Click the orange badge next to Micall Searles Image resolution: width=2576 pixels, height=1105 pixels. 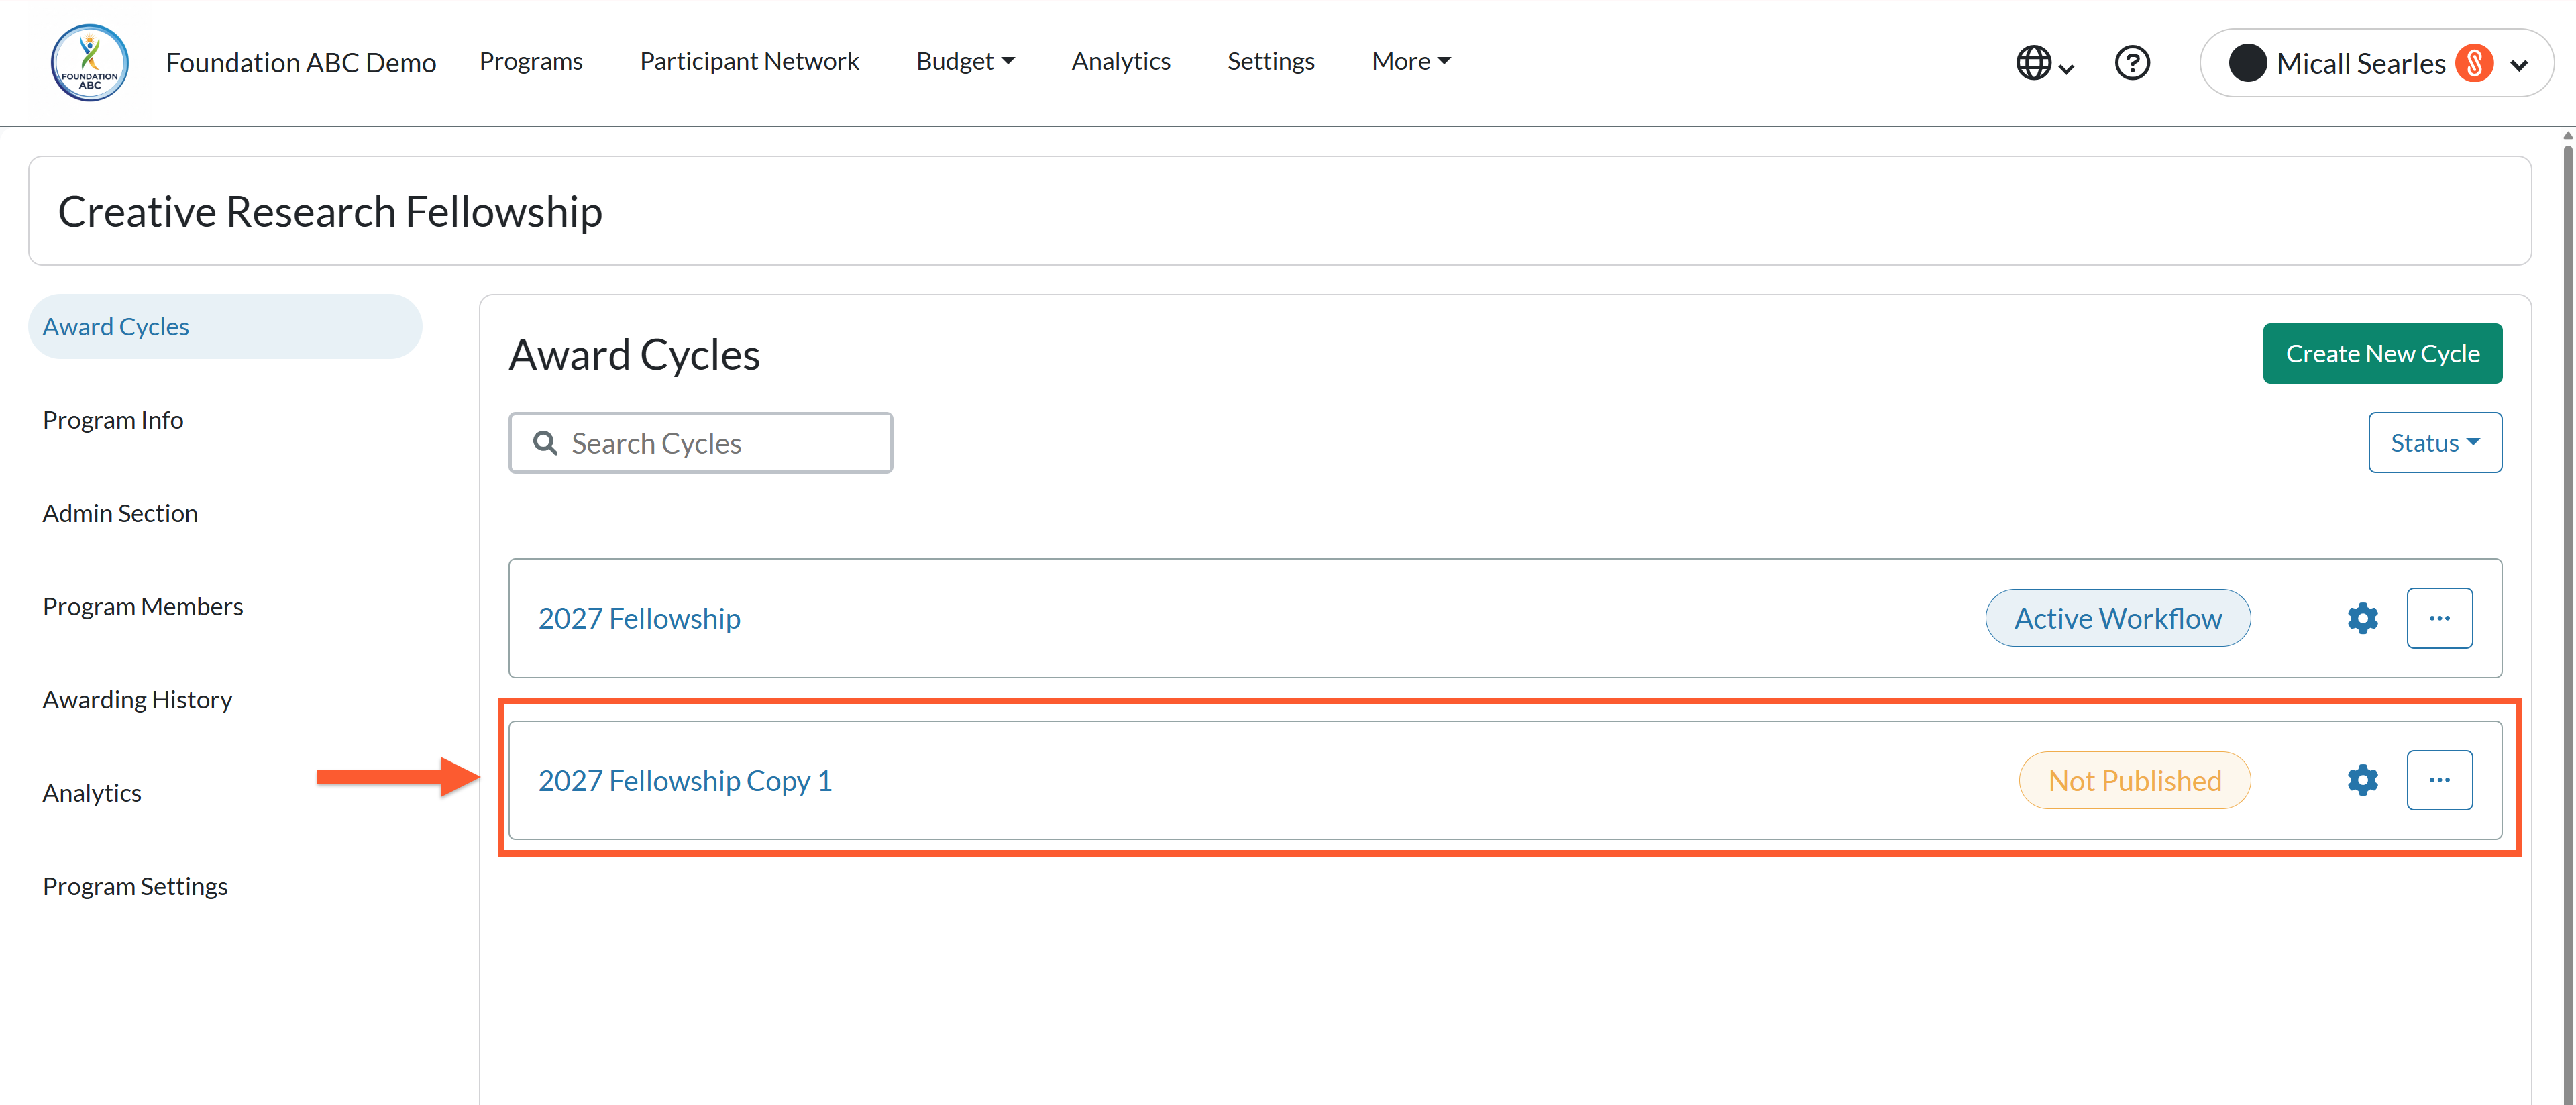[x=2474, y=63]
